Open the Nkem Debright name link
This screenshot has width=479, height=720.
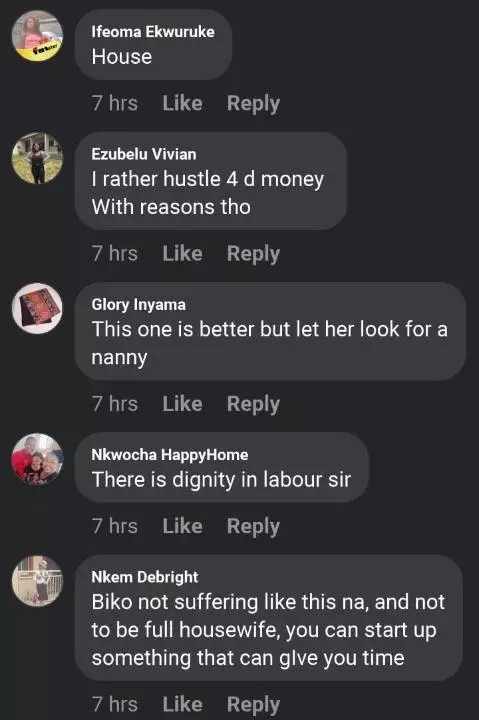point(145,577)
